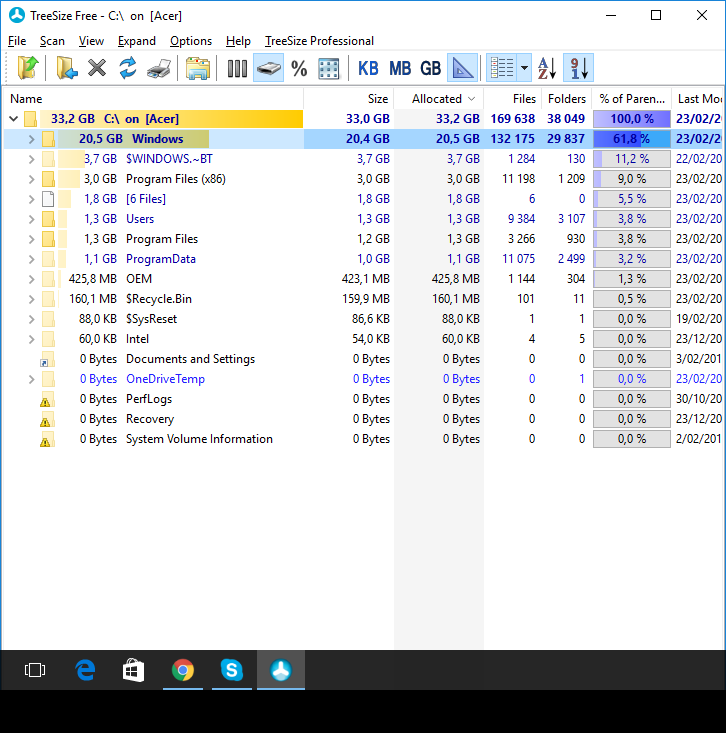Click the PerfLogs warning folder icon
This screenshot has height=733, width=726.
pyautogui.click(x=47, y=399)
